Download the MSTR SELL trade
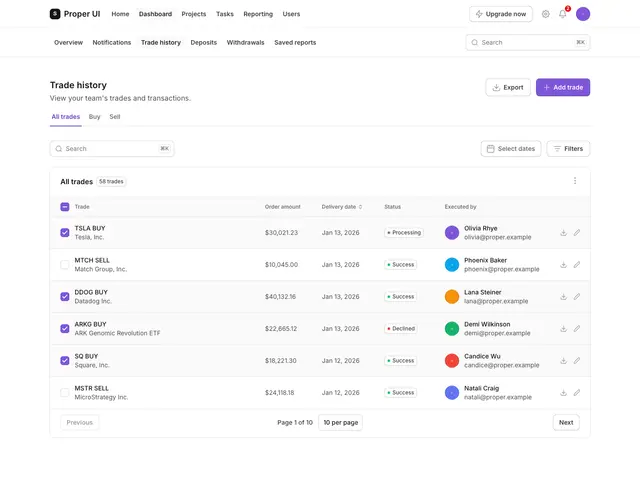This screenshot has width=640, height=480. [563, 393]
